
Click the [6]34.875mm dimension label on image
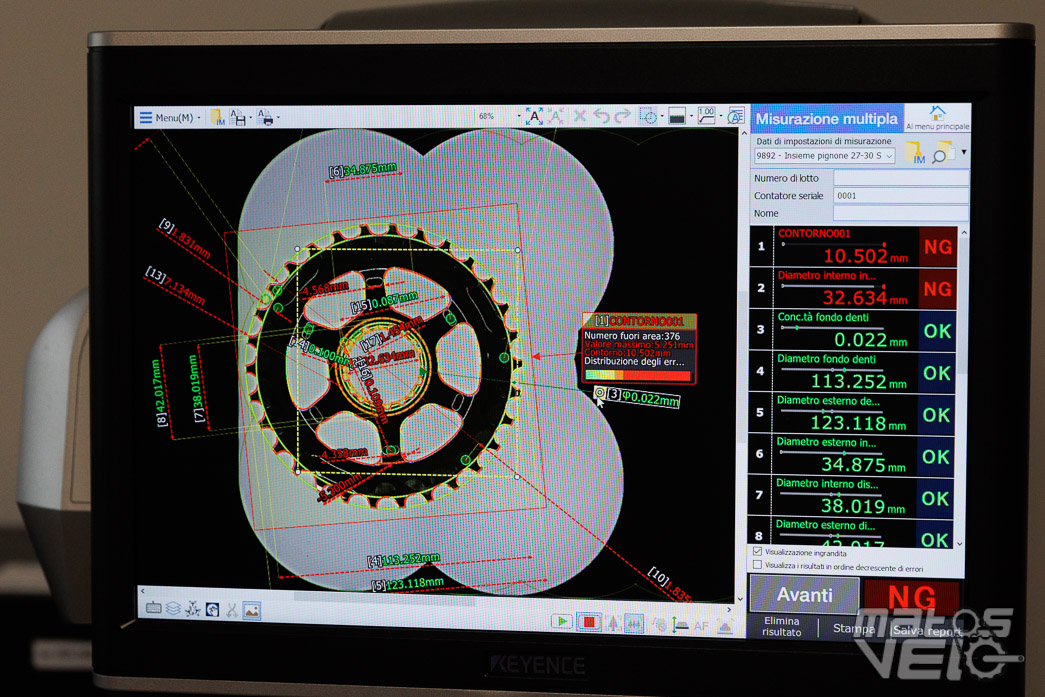(363, 169)
